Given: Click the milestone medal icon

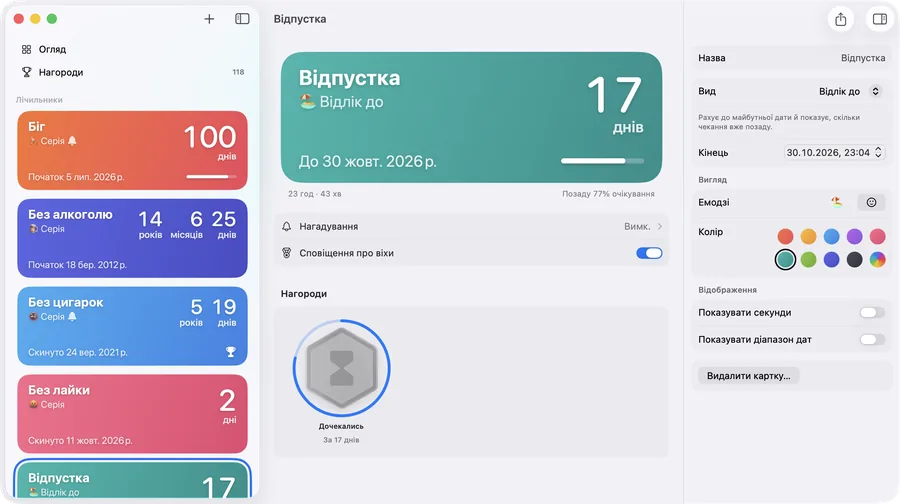Looking at the screenshot, I should point(286,253).
